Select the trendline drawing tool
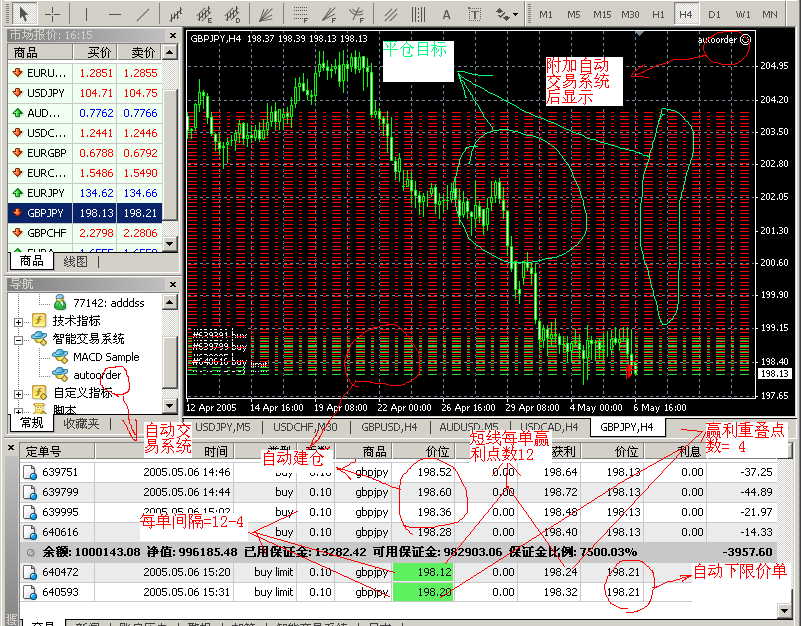Screen dimensions: 801x626 coord(145,14)
